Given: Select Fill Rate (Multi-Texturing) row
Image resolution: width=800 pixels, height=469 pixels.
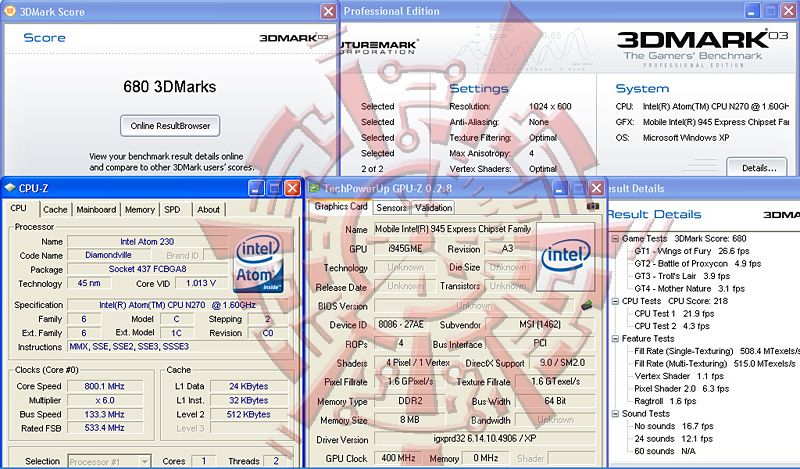Looking at the screenshot, I should coord(715,363).
